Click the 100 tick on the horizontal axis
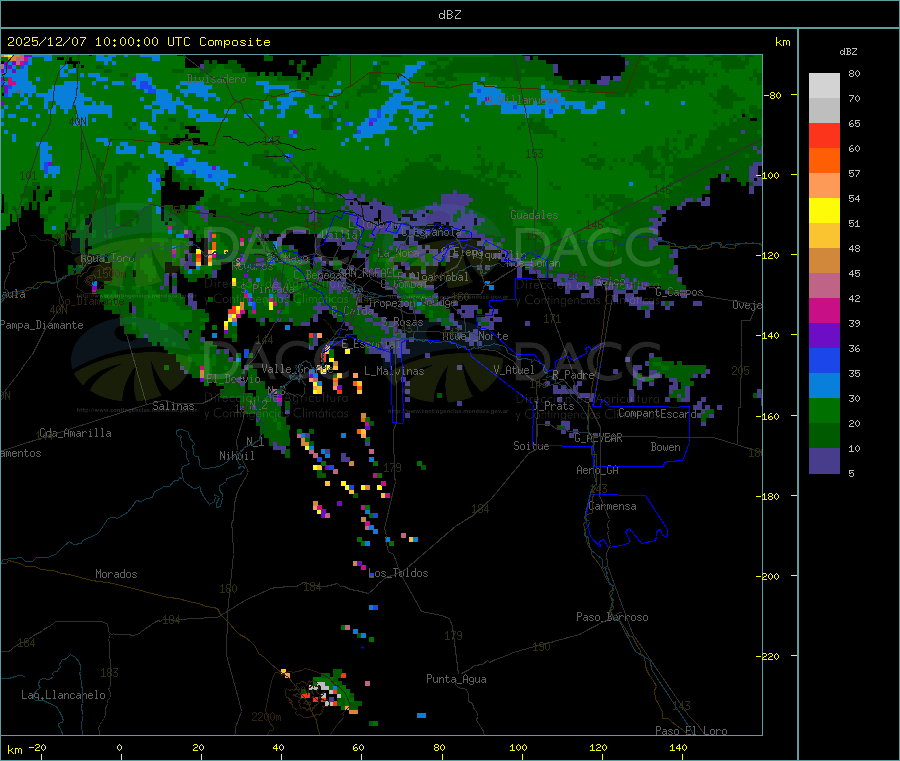This screenshot has width=900, height=761. pos(518,747)
